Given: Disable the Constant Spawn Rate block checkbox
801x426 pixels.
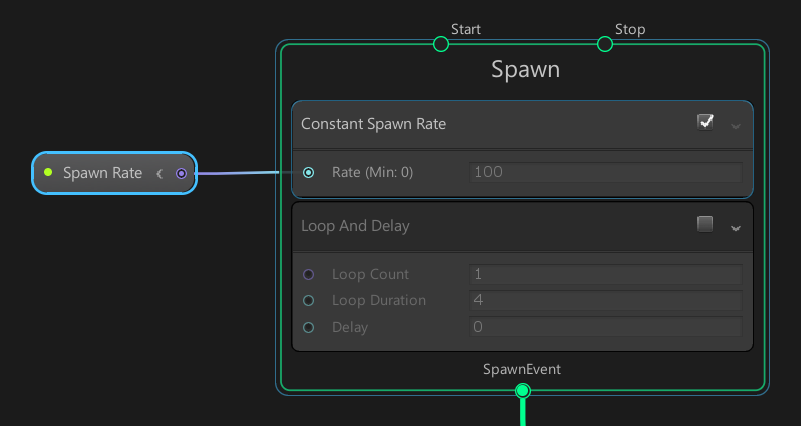Looking at the screenshot, I should 705,122.
